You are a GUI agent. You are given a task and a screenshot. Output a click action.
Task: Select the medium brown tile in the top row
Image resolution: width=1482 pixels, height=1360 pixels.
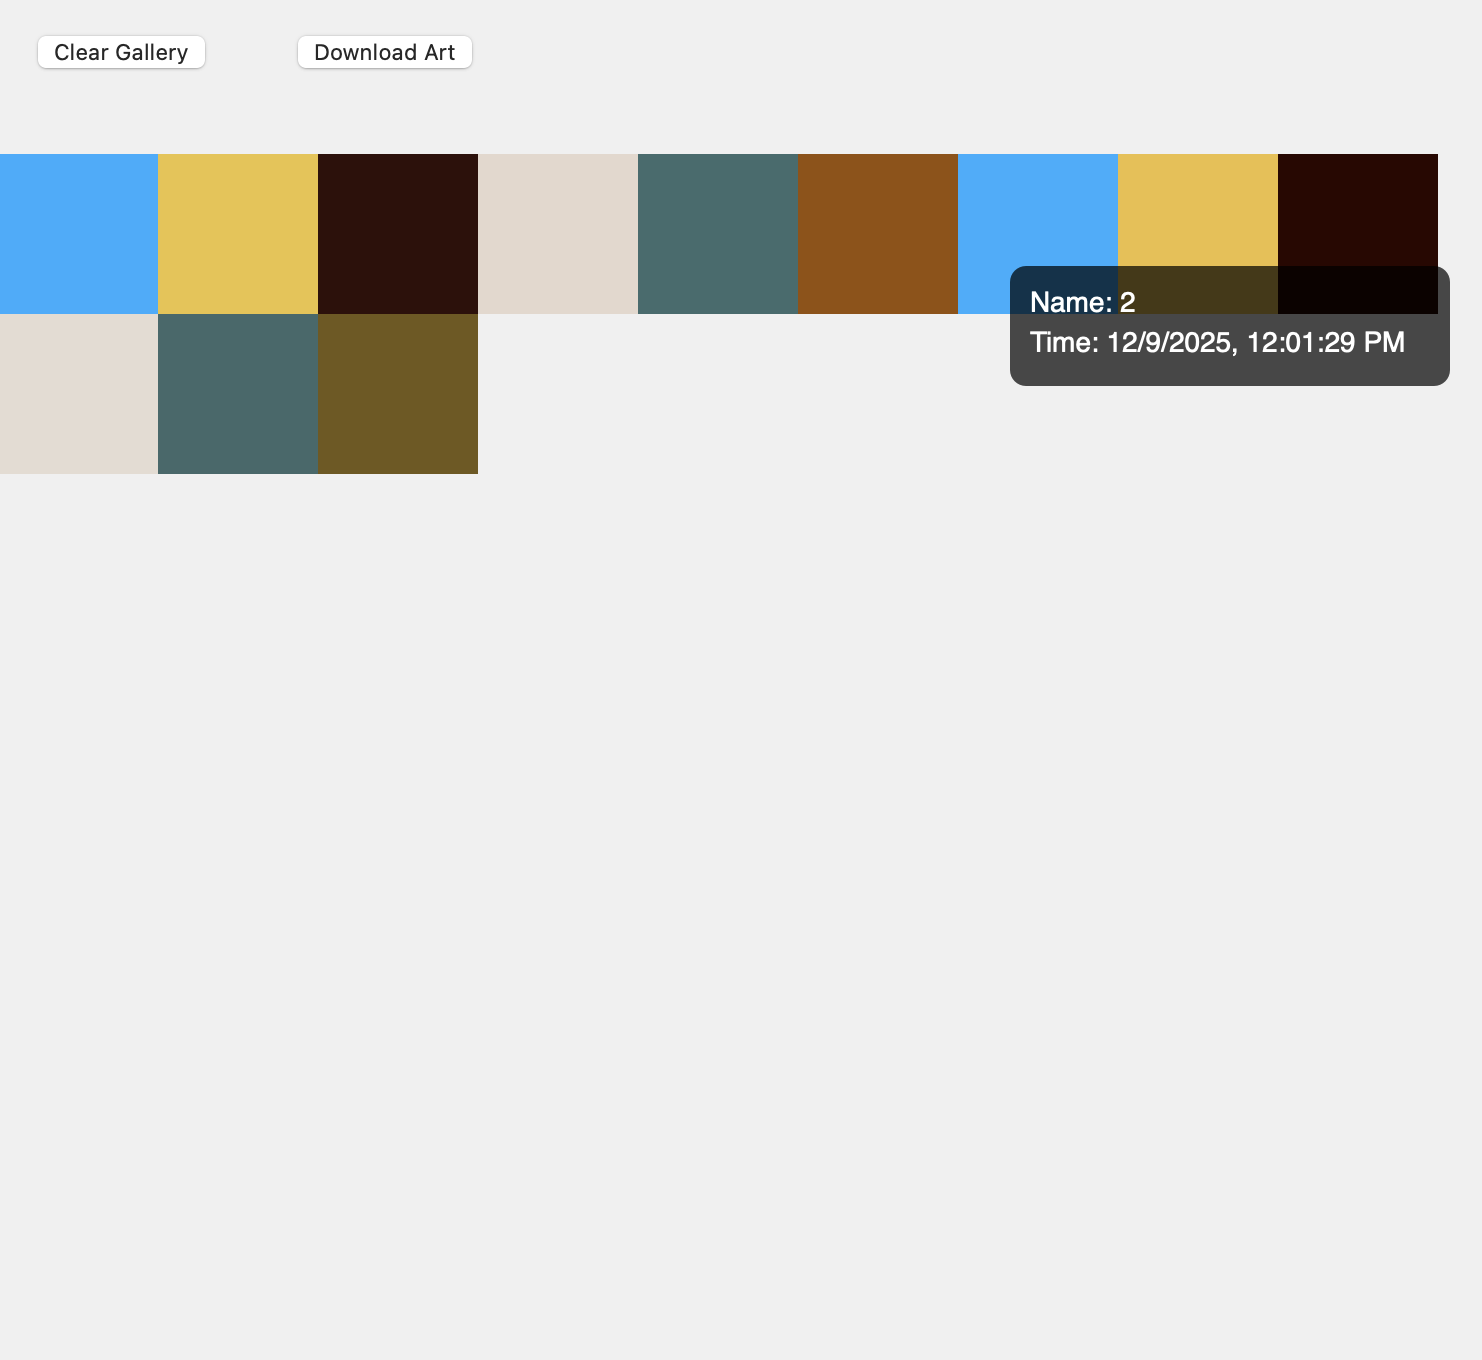coord(877,232)
